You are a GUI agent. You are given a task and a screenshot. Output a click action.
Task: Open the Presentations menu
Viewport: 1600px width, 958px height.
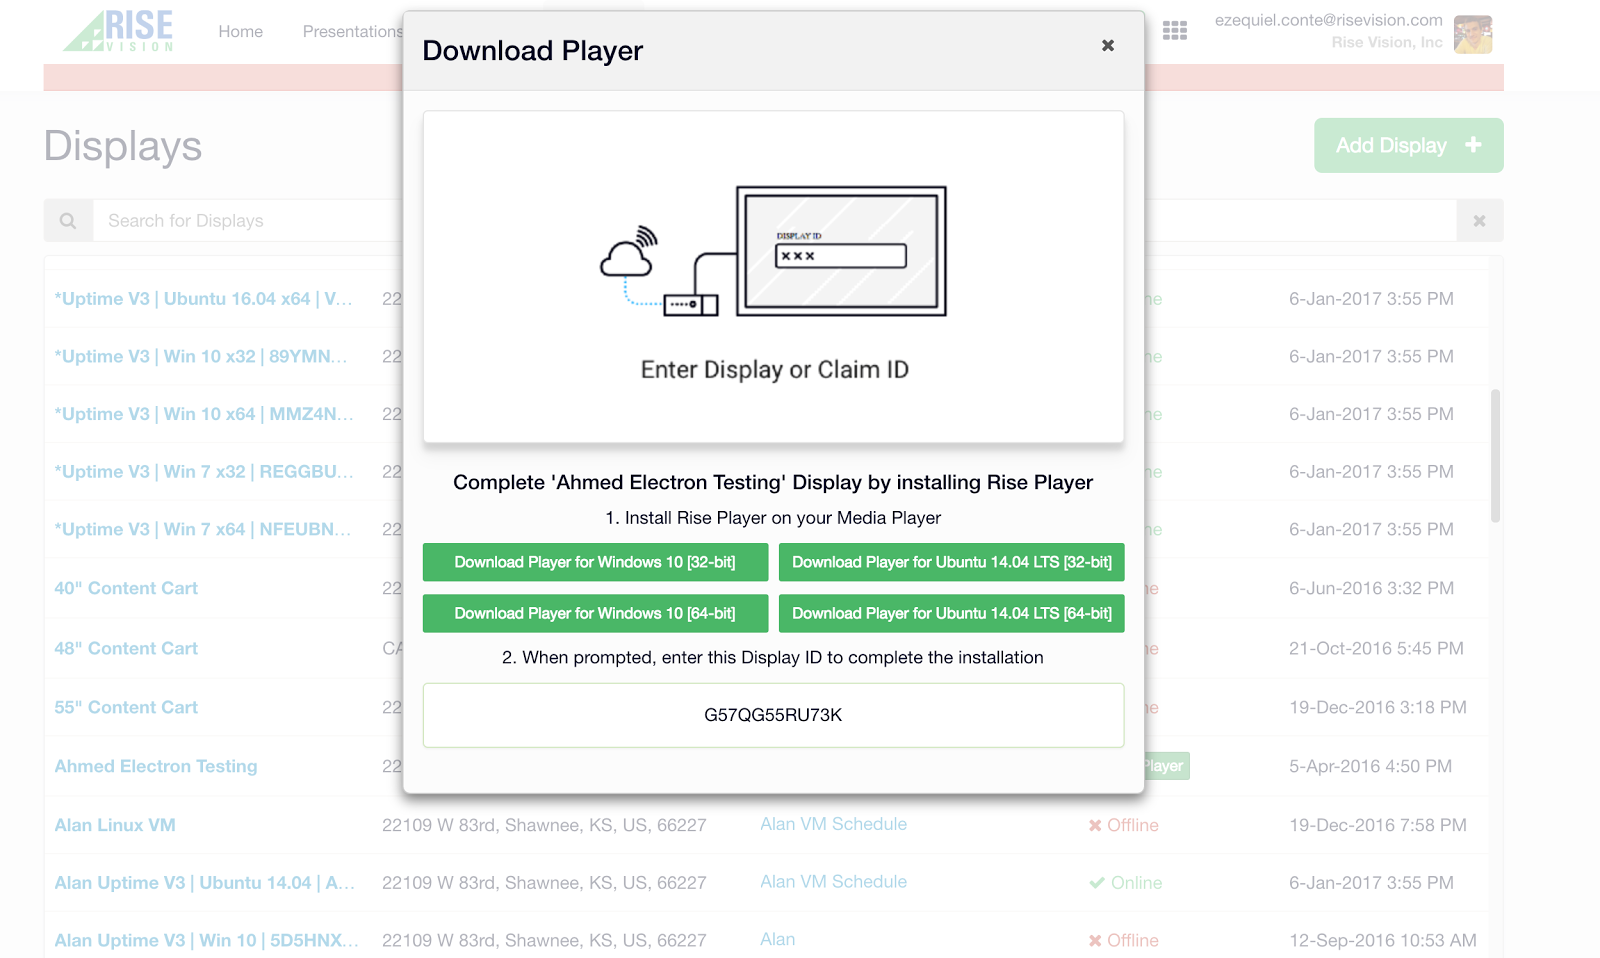[352, 32]
